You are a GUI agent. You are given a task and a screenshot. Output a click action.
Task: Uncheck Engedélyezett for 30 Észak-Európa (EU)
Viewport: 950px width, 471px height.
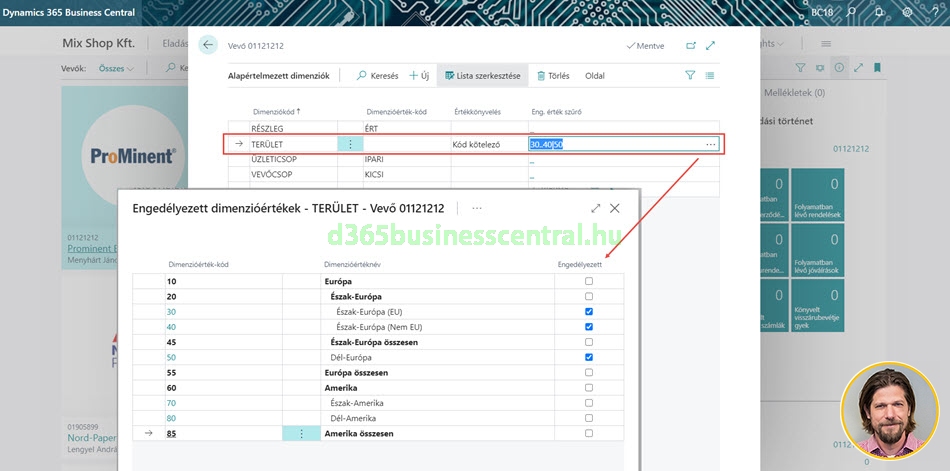tap(589, 312)
